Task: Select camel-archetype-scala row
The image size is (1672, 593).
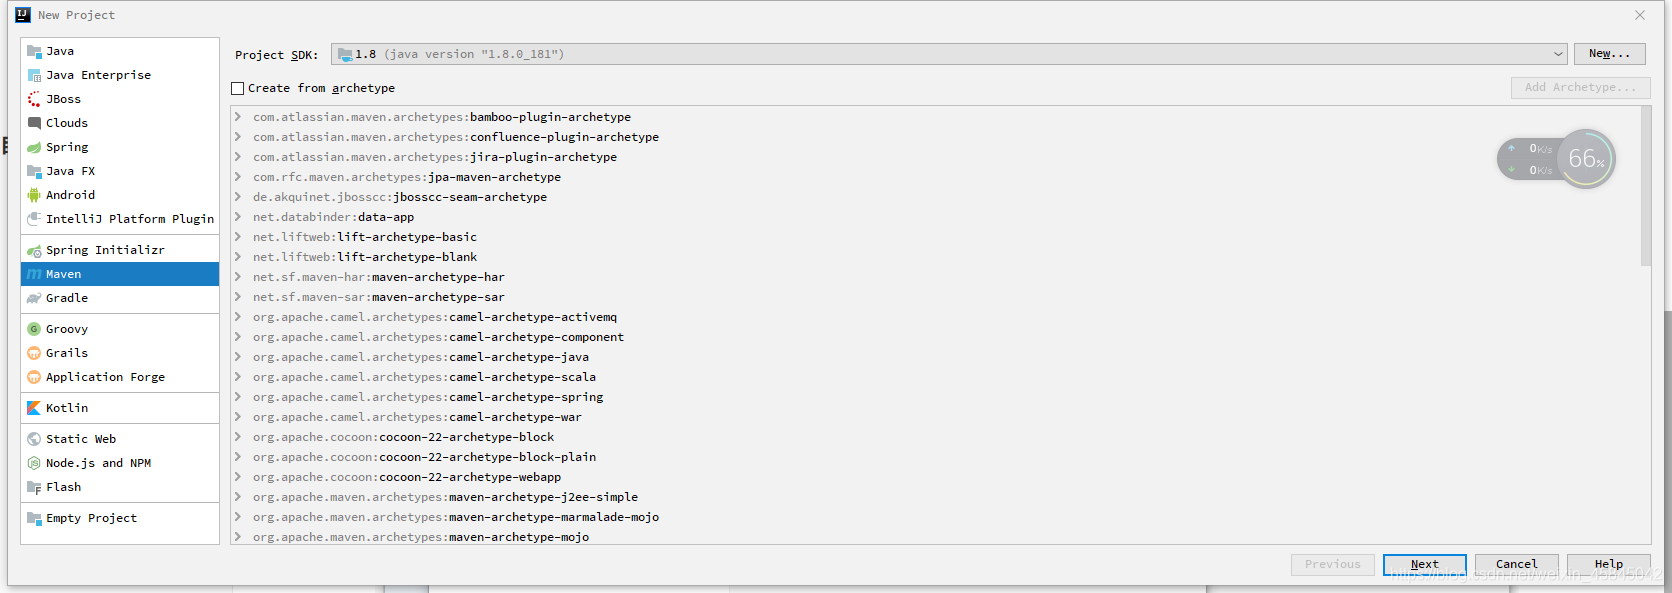Action: [x=936, y=377]
